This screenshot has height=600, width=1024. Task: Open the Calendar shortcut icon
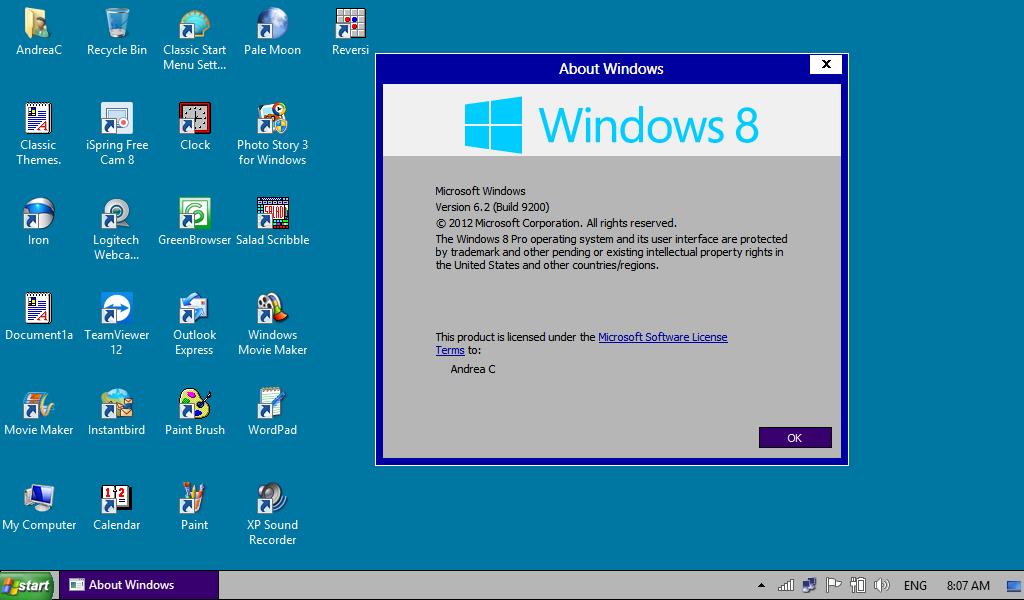pyautogui.click(x=117, y=499)
